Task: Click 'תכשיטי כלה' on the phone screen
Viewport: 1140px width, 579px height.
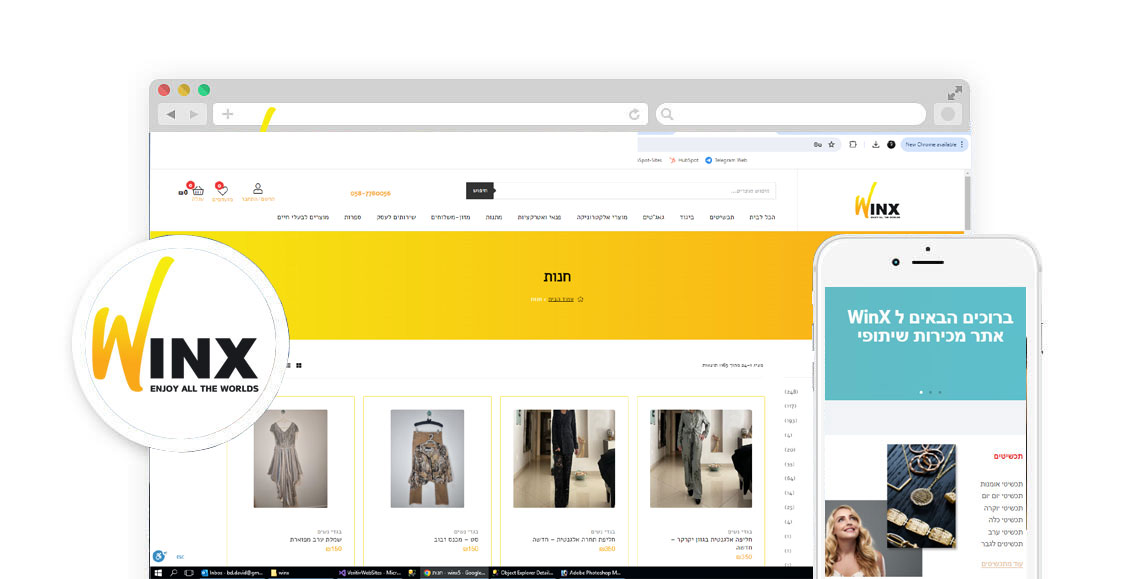Action: [1005, 520]
